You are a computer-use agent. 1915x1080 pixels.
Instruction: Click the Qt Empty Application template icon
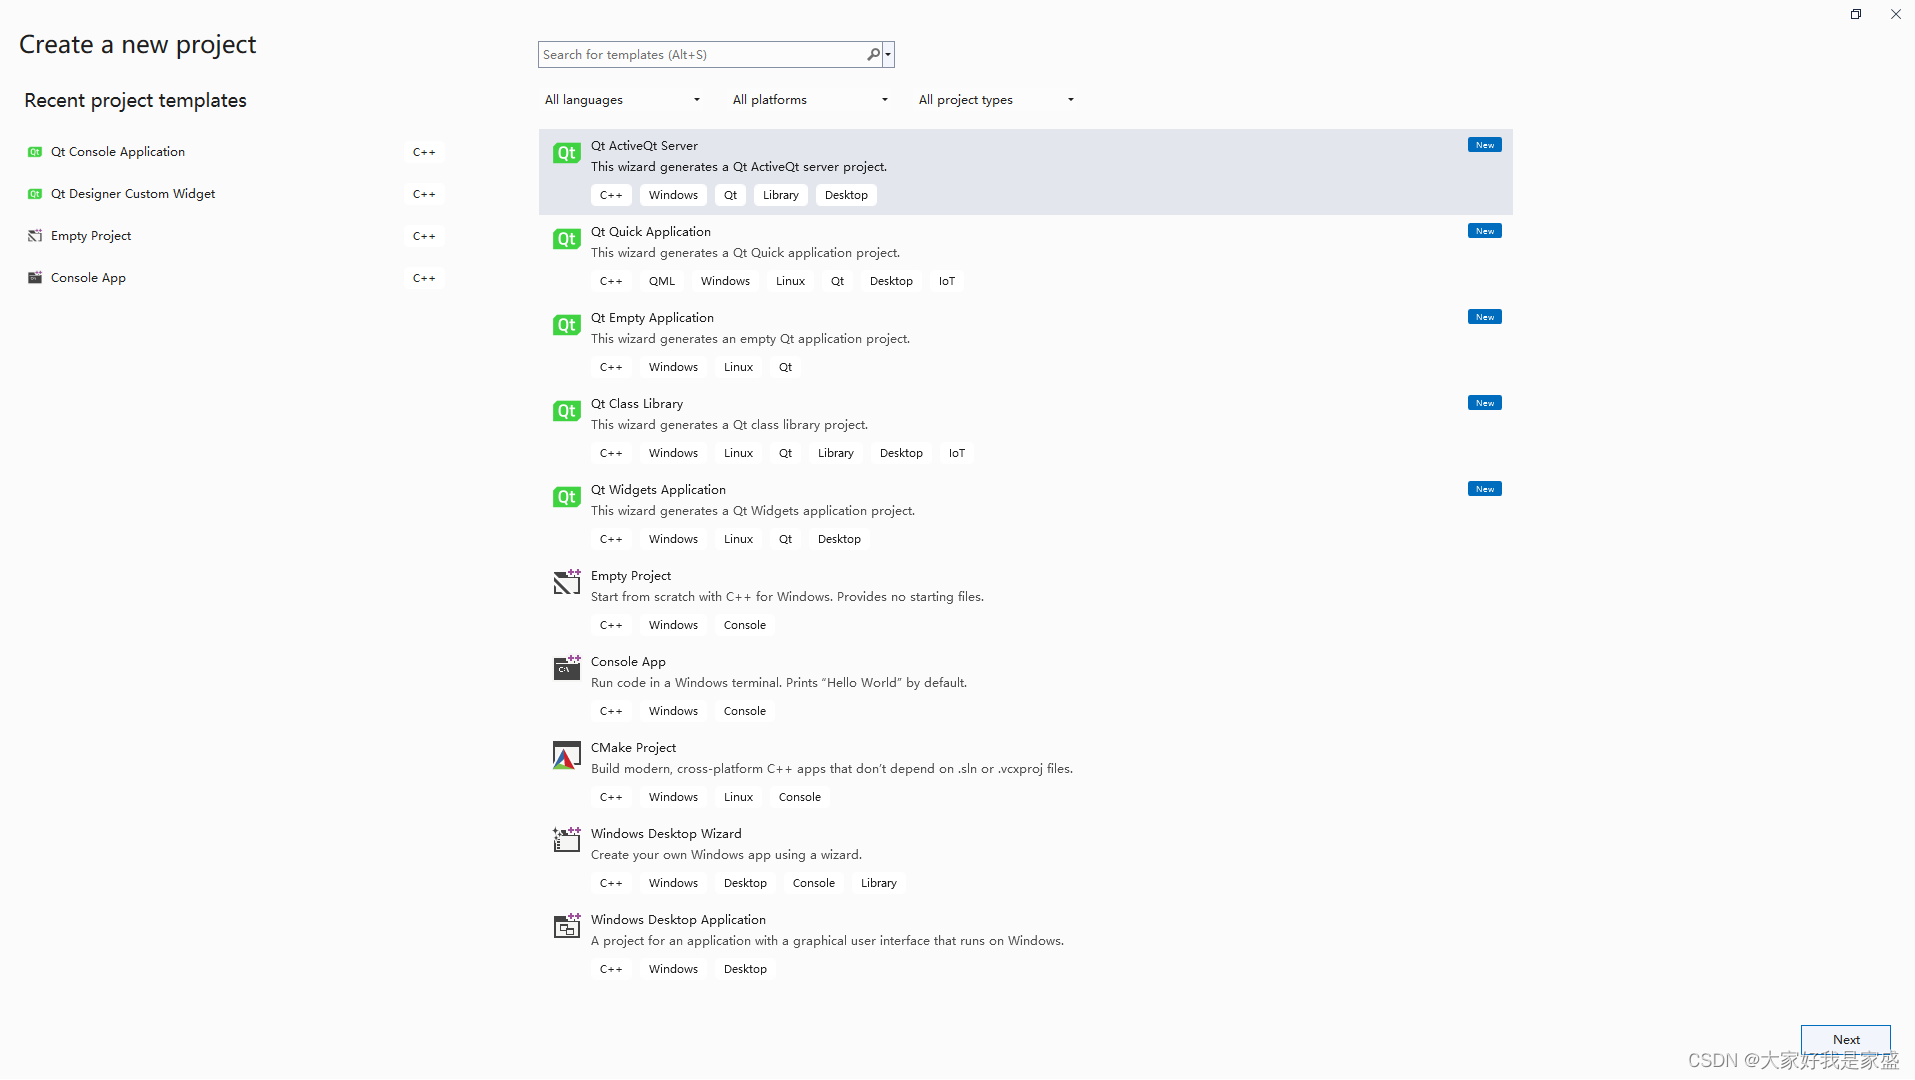566,325
